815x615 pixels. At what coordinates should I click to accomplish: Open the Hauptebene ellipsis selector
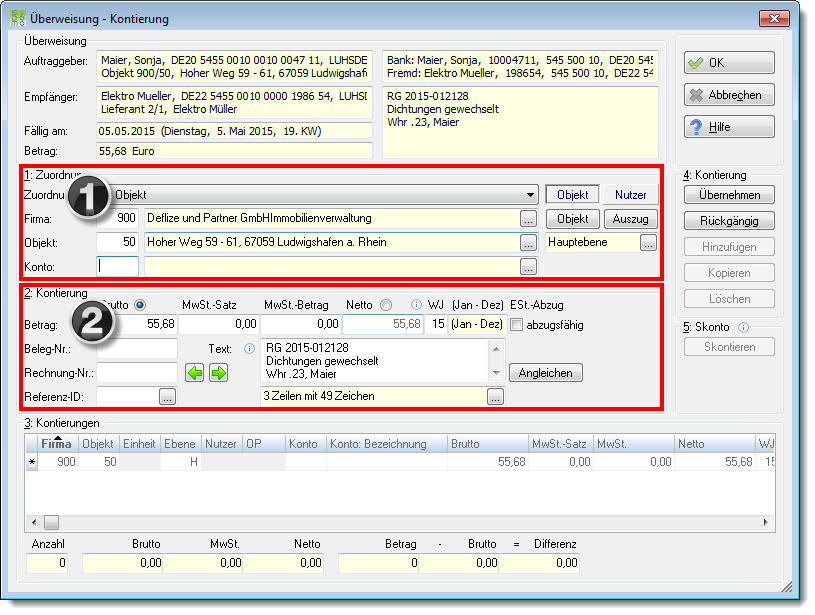[648, 243]
